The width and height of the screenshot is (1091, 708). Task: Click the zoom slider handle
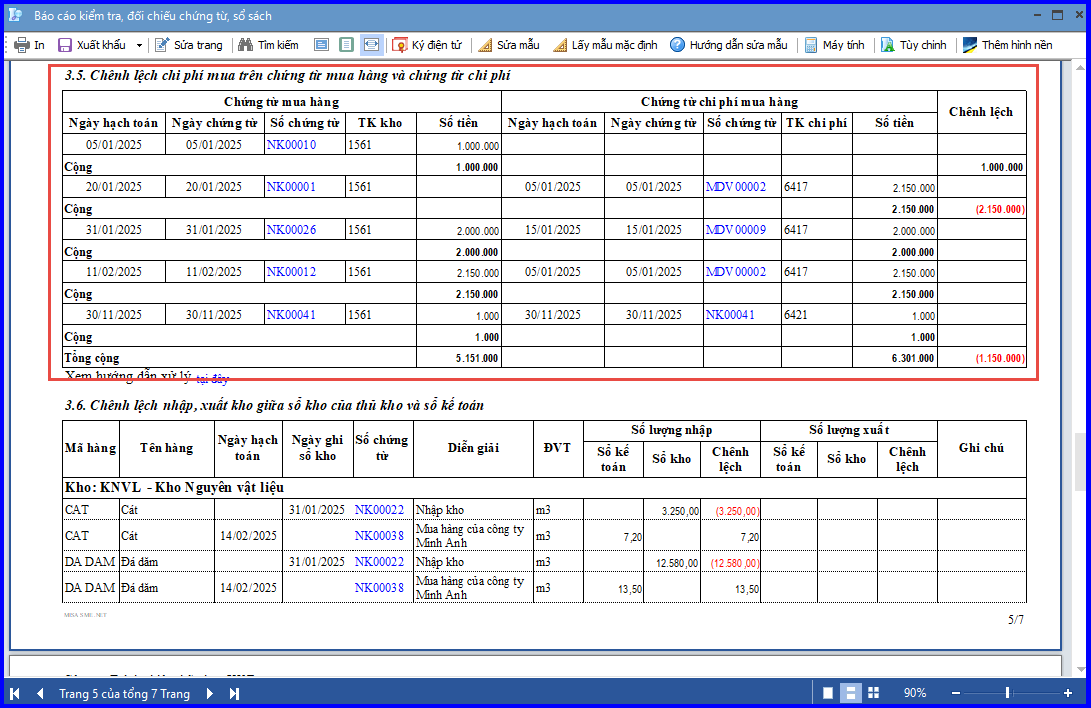1008,693
